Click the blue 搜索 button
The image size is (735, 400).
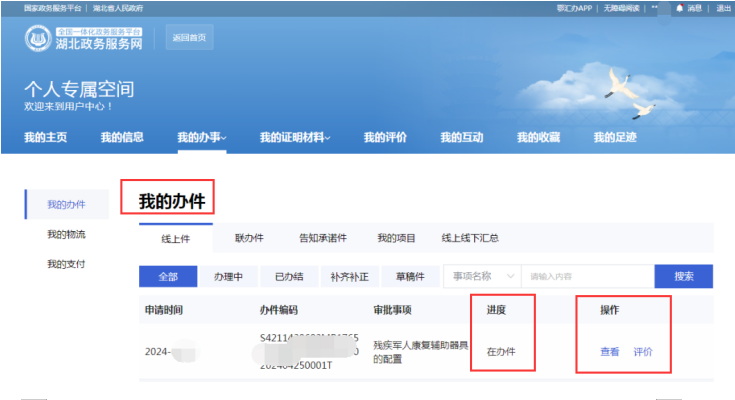coord(683,276)
